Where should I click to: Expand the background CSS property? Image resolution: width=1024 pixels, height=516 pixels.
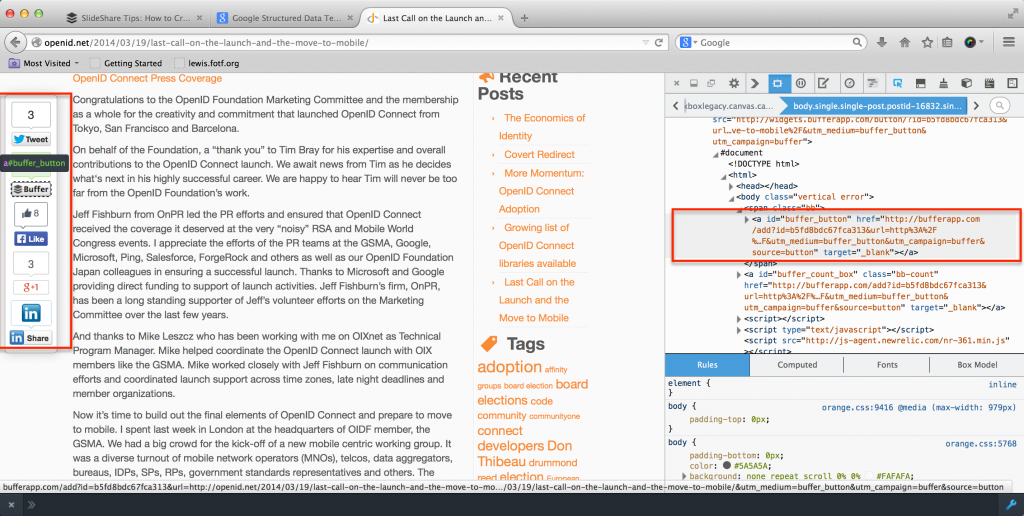click(x=684, y=477)
